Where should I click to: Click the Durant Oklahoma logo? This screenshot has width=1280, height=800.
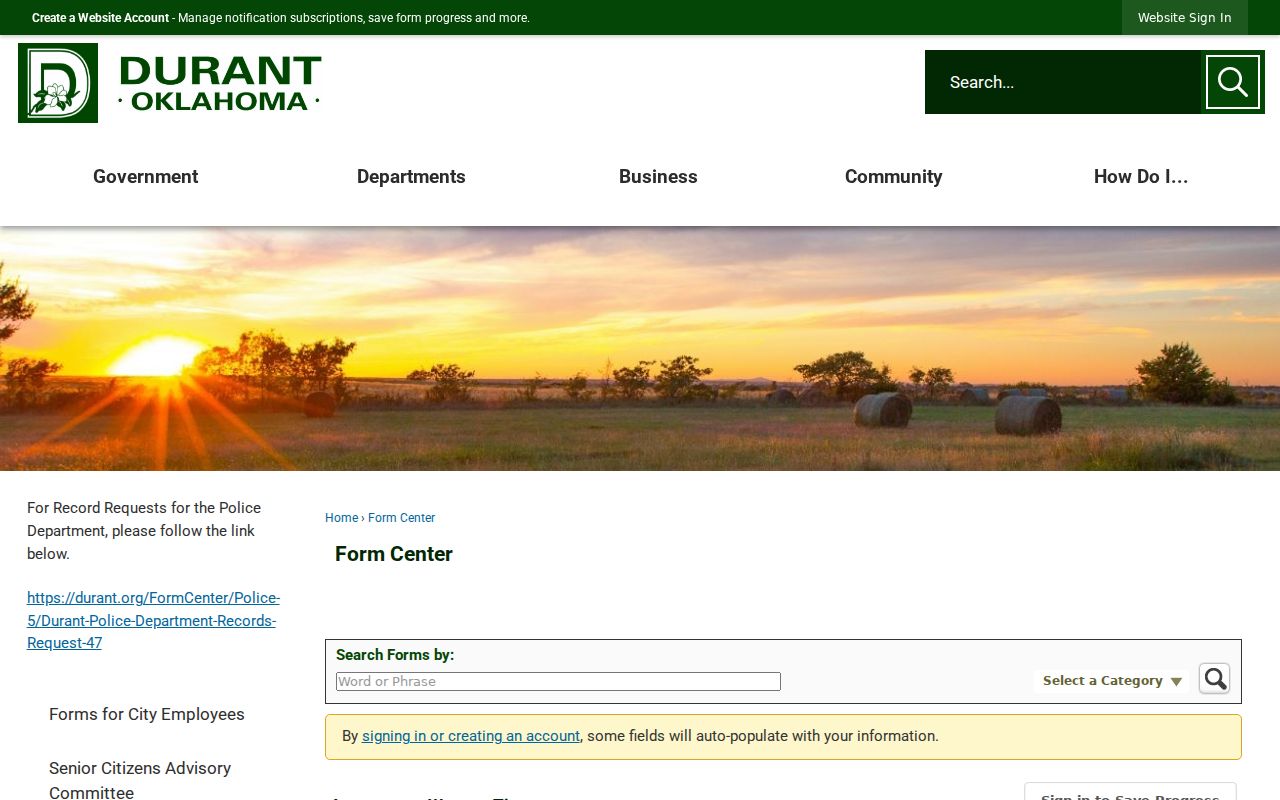170,83
